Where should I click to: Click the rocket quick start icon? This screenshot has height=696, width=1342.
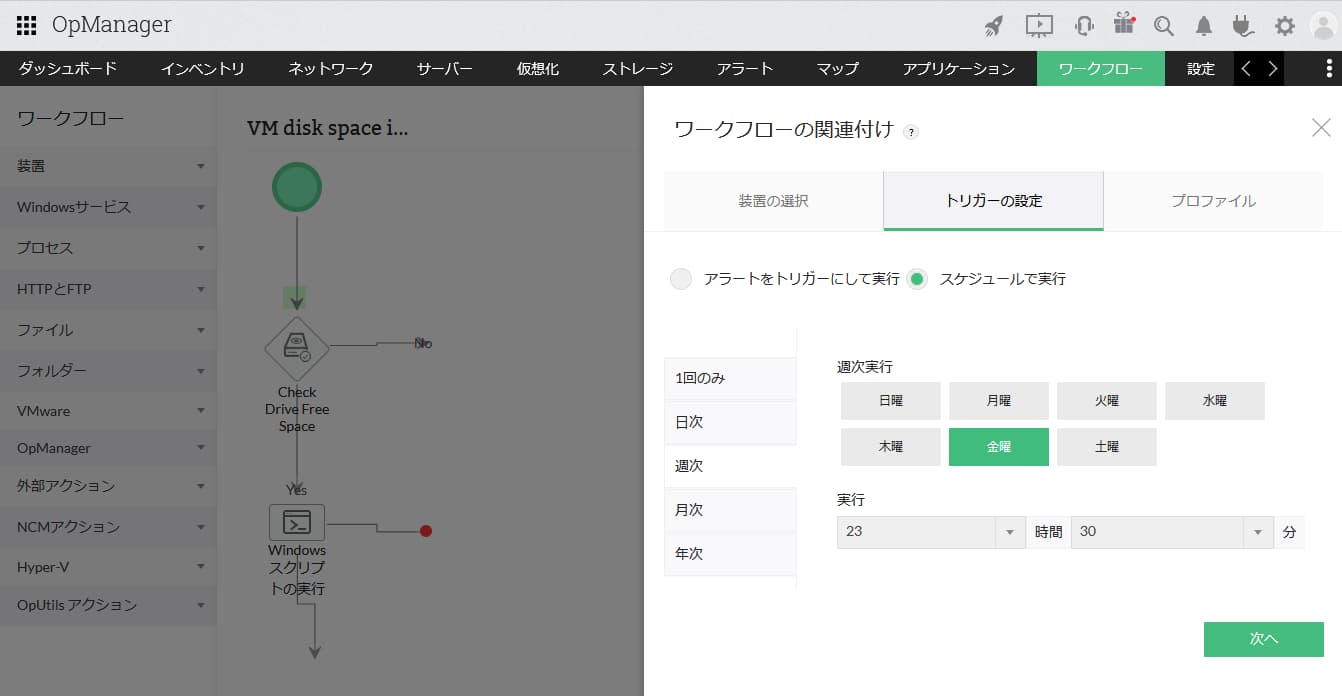993,25
